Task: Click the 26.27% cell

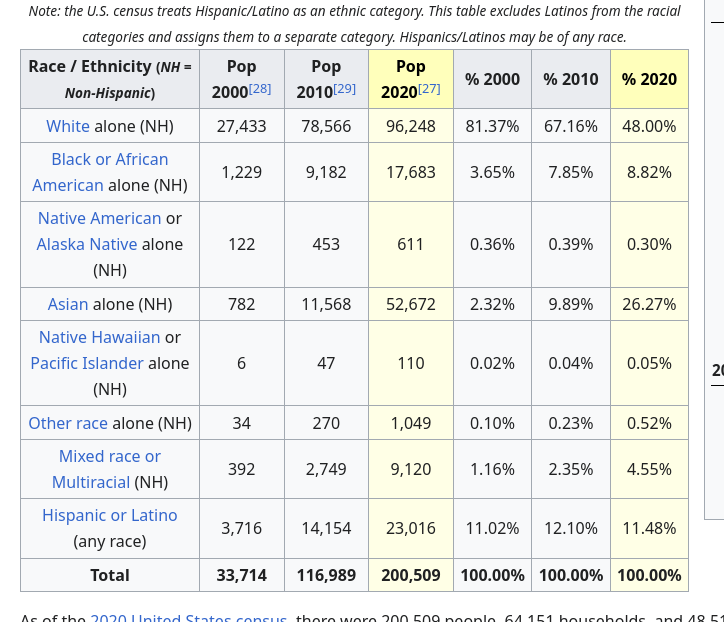Action: tap(649, 304)
